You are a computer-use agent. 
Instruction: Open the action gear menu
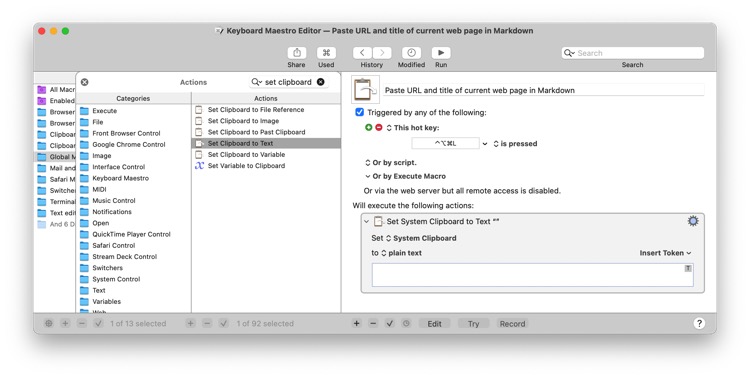[693, 221]
